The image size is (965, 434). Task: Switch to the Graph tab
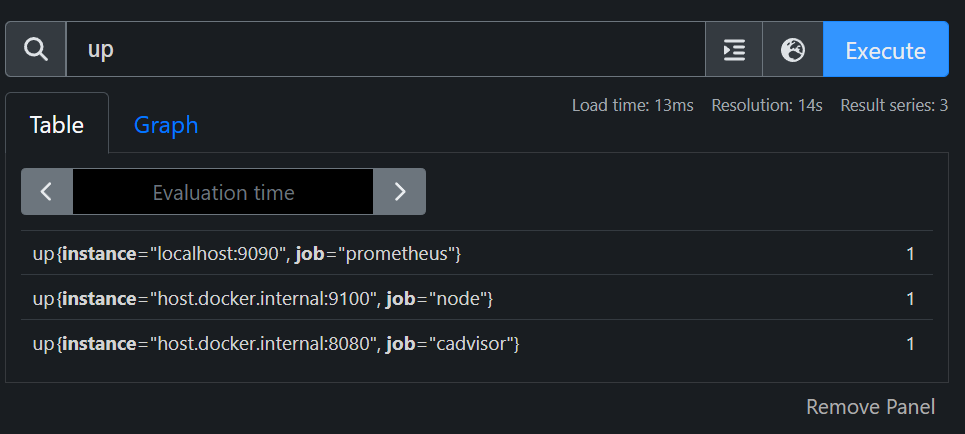166,125
